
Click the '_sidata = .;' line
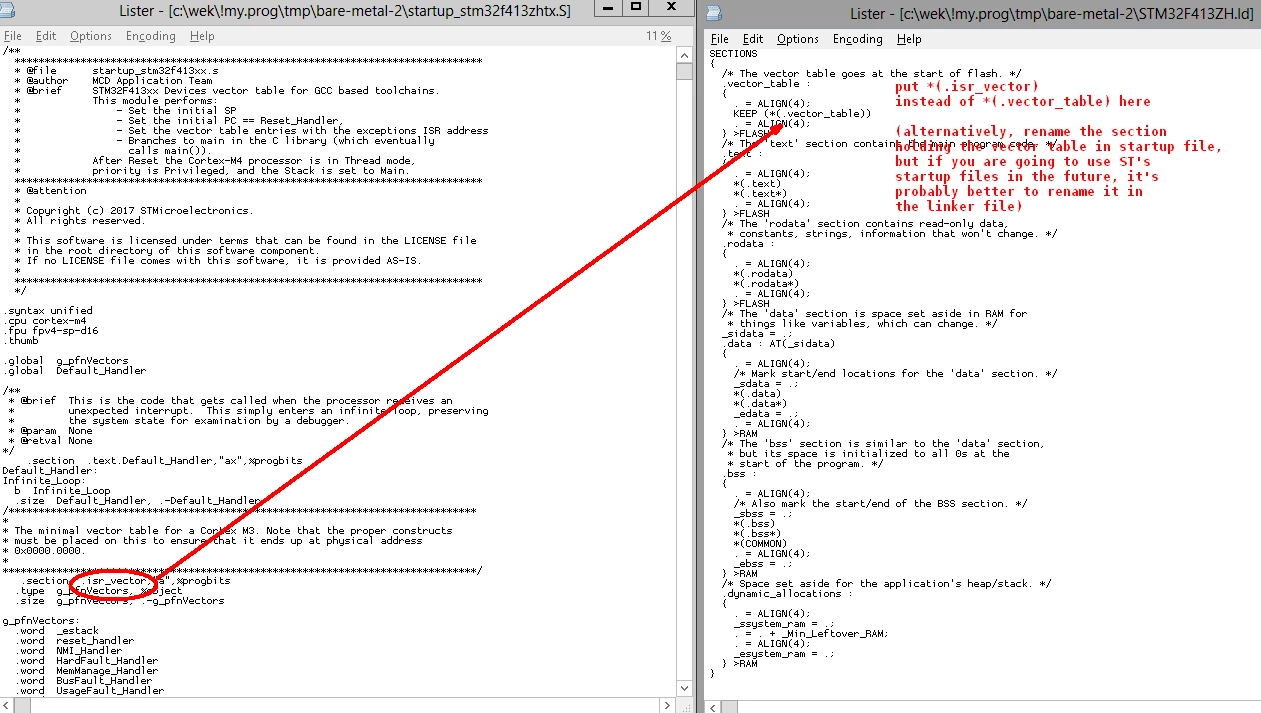coord(757,334)
